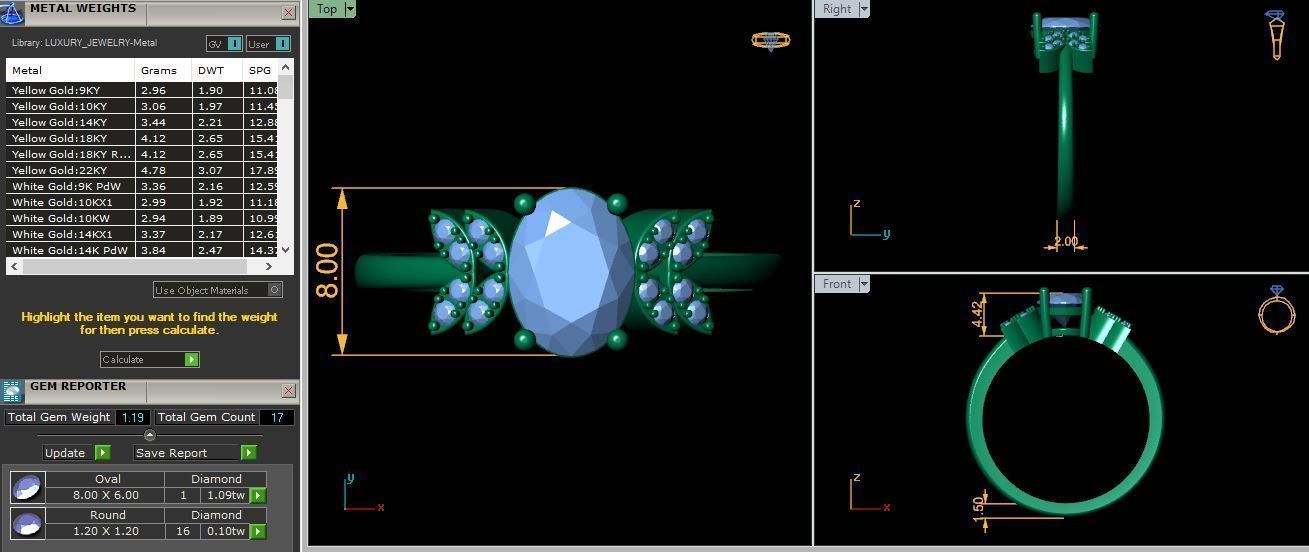1309x552 pixels.
Task: Select the White Gold:10KX1 row
Action: click(143, 202)
